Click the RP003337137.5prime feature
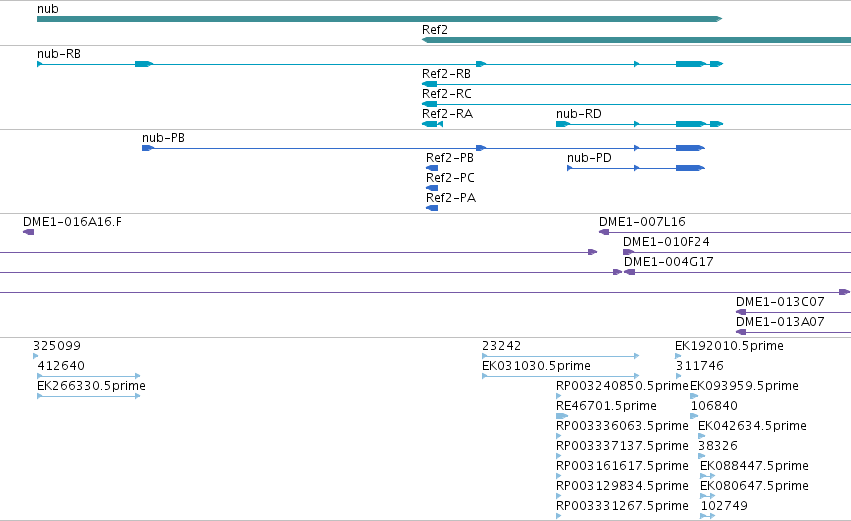The image size is (851, 521). (x=558, y=456)
